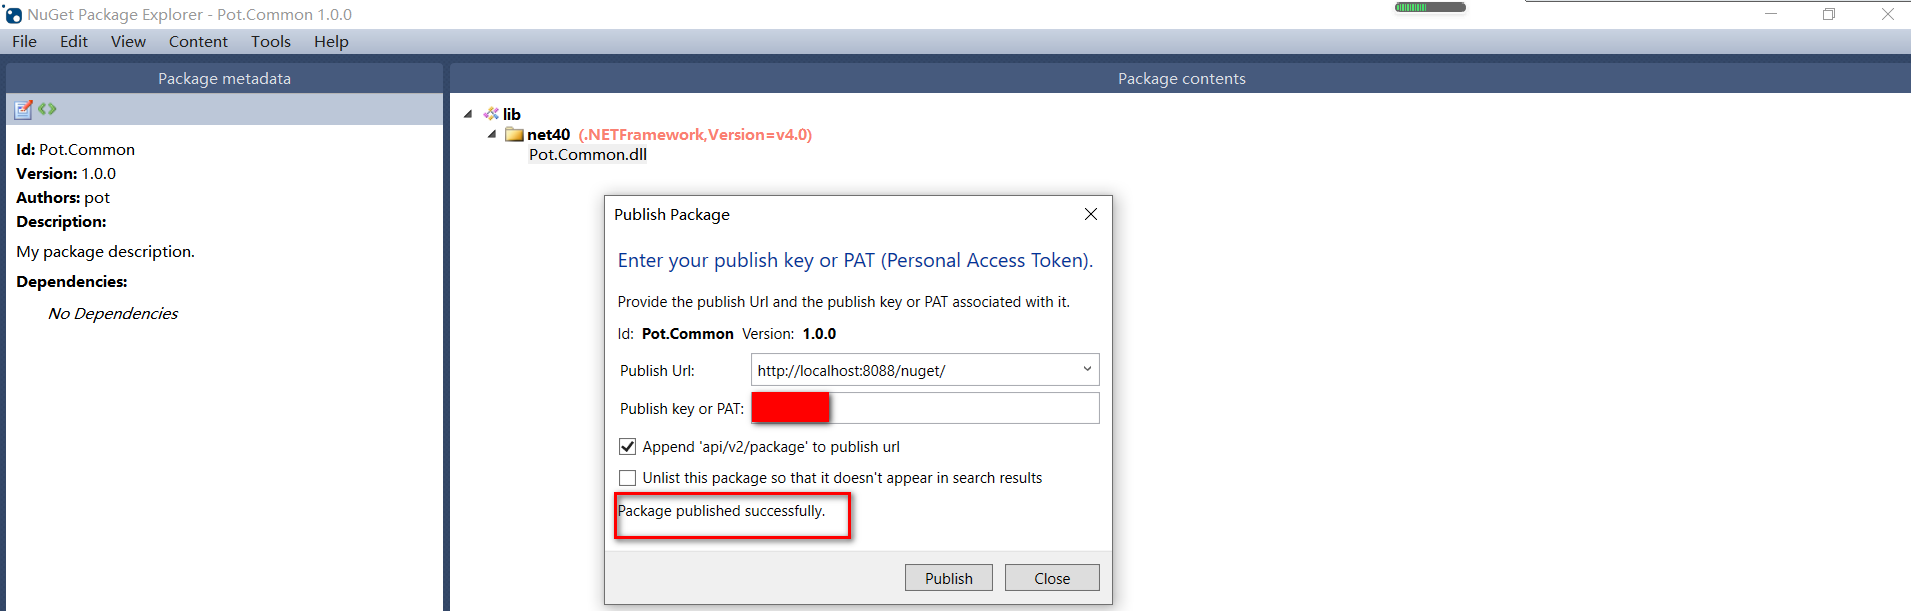Select the net40 folder icon
The width and height of the screenshot is (1911, 611).
[514, 134]
